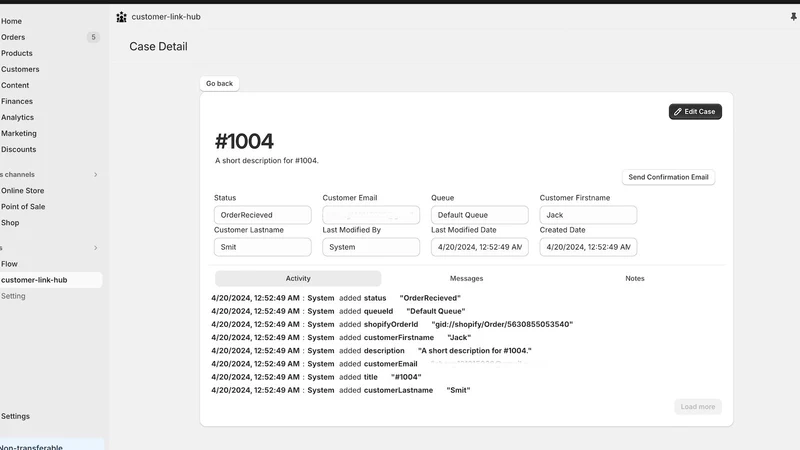Image resolution: width=800 pixels, height=450 pixels.
Task: Click the customer-link-hub title in header
Action: pos(166,17)
